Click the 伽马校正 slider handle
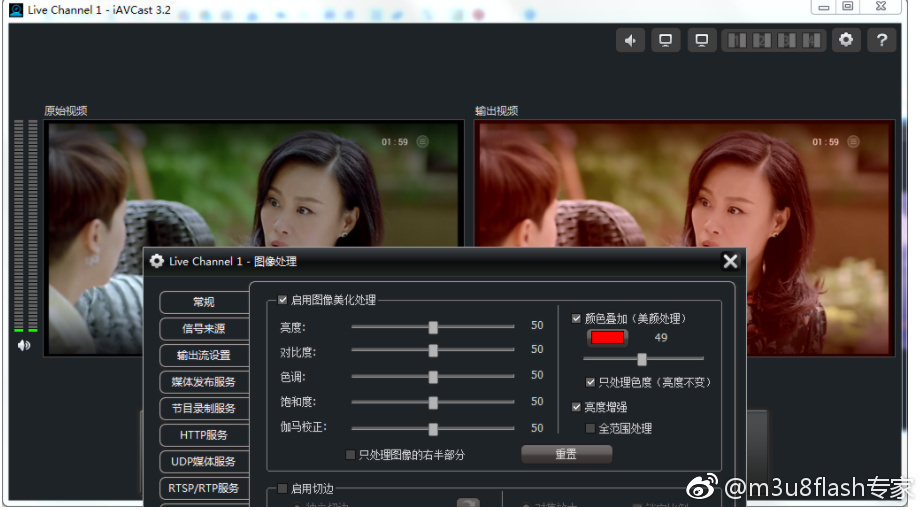923x510 pixels. 433,429
